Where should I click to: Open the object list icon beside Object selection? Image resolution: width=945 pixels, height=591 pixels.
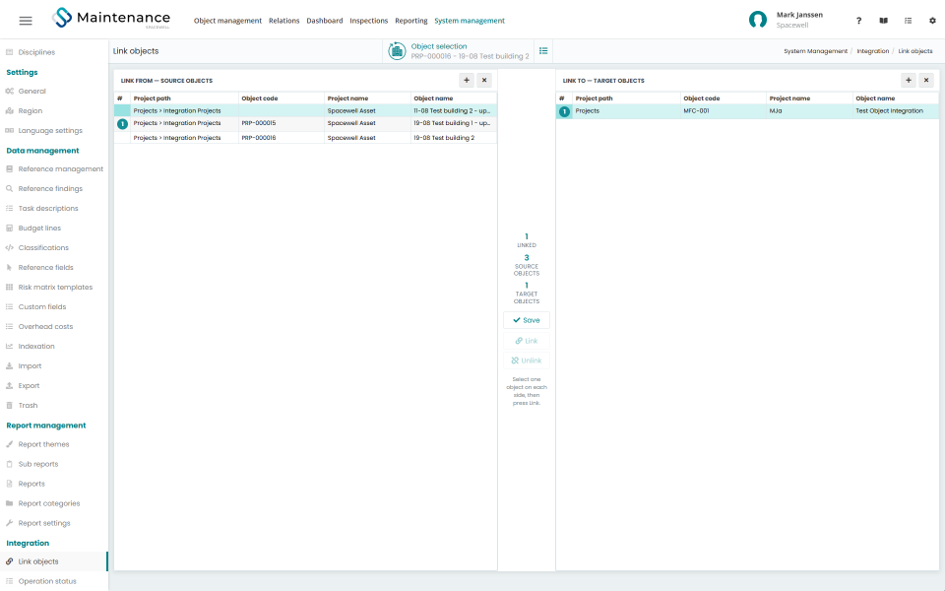pos(543,51)
